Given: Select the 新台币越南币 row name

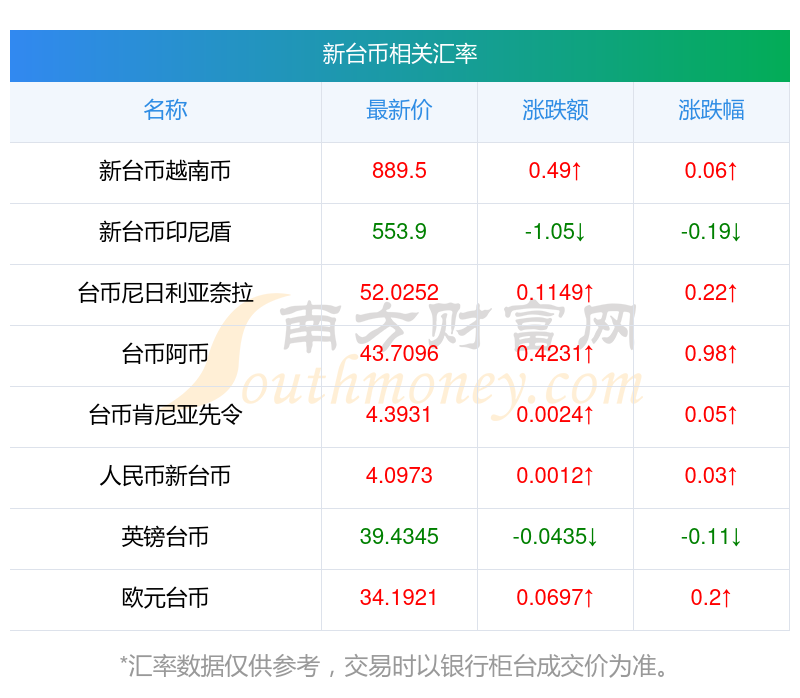Looking at the screenshot, I should coord(165,171).
